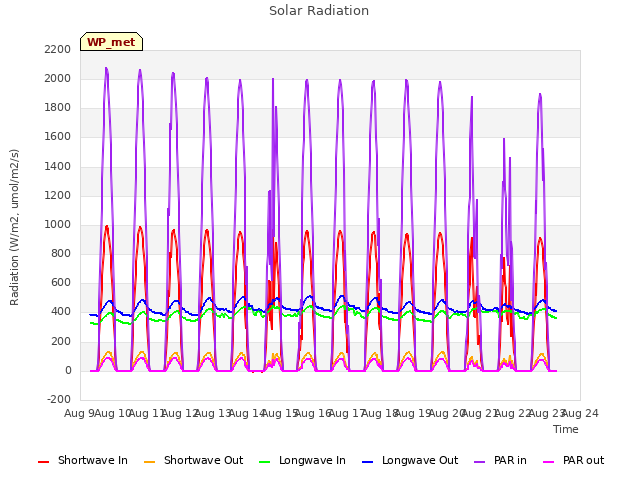Click the 1000 y-axis tick label
Image resolution: width=640 pixels, height=480 pixels.
58,224
